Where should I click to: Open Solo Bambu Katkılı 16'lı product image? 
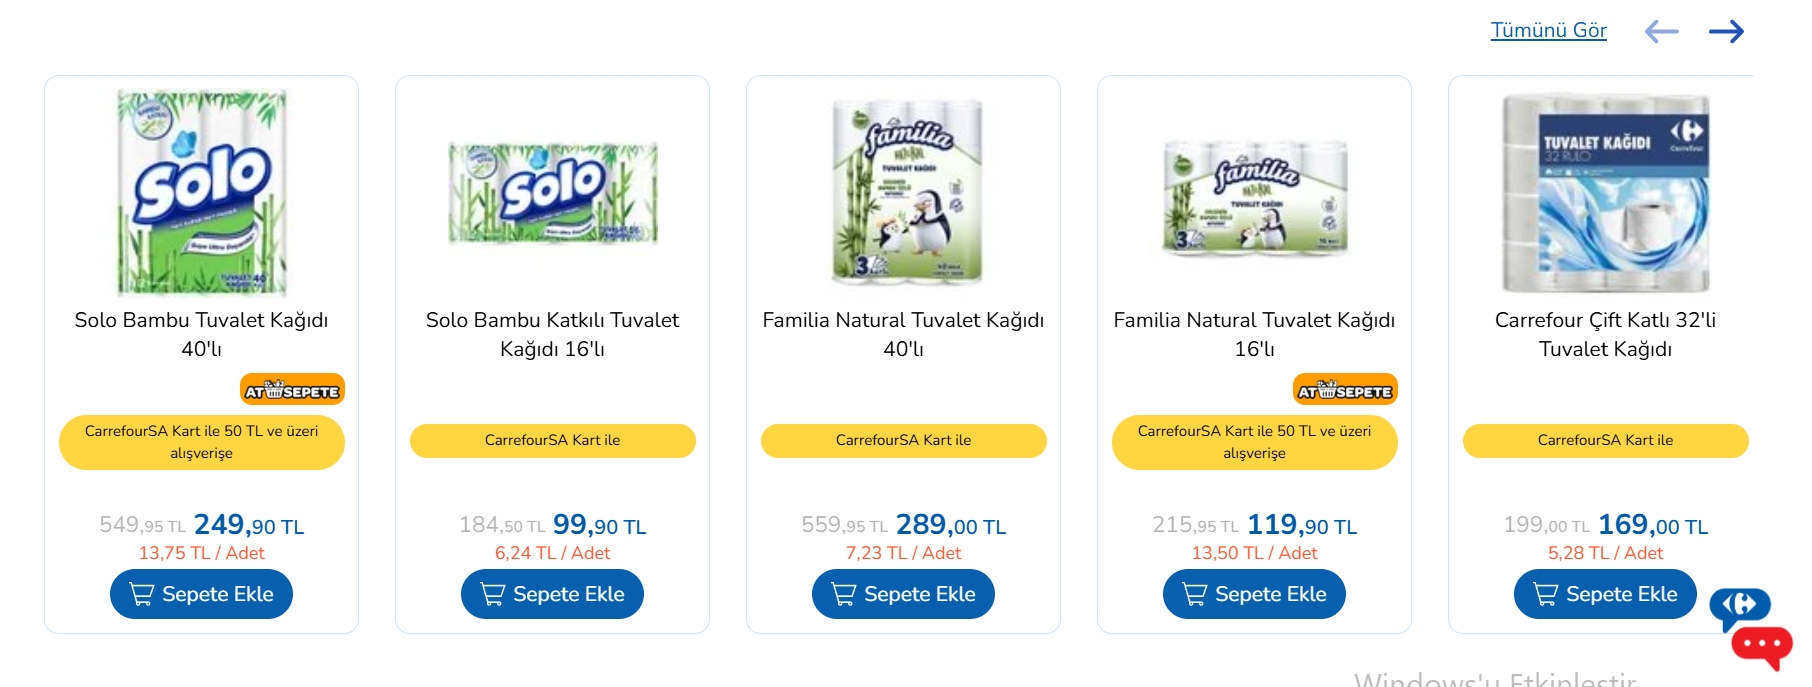(x=553, y=193)
